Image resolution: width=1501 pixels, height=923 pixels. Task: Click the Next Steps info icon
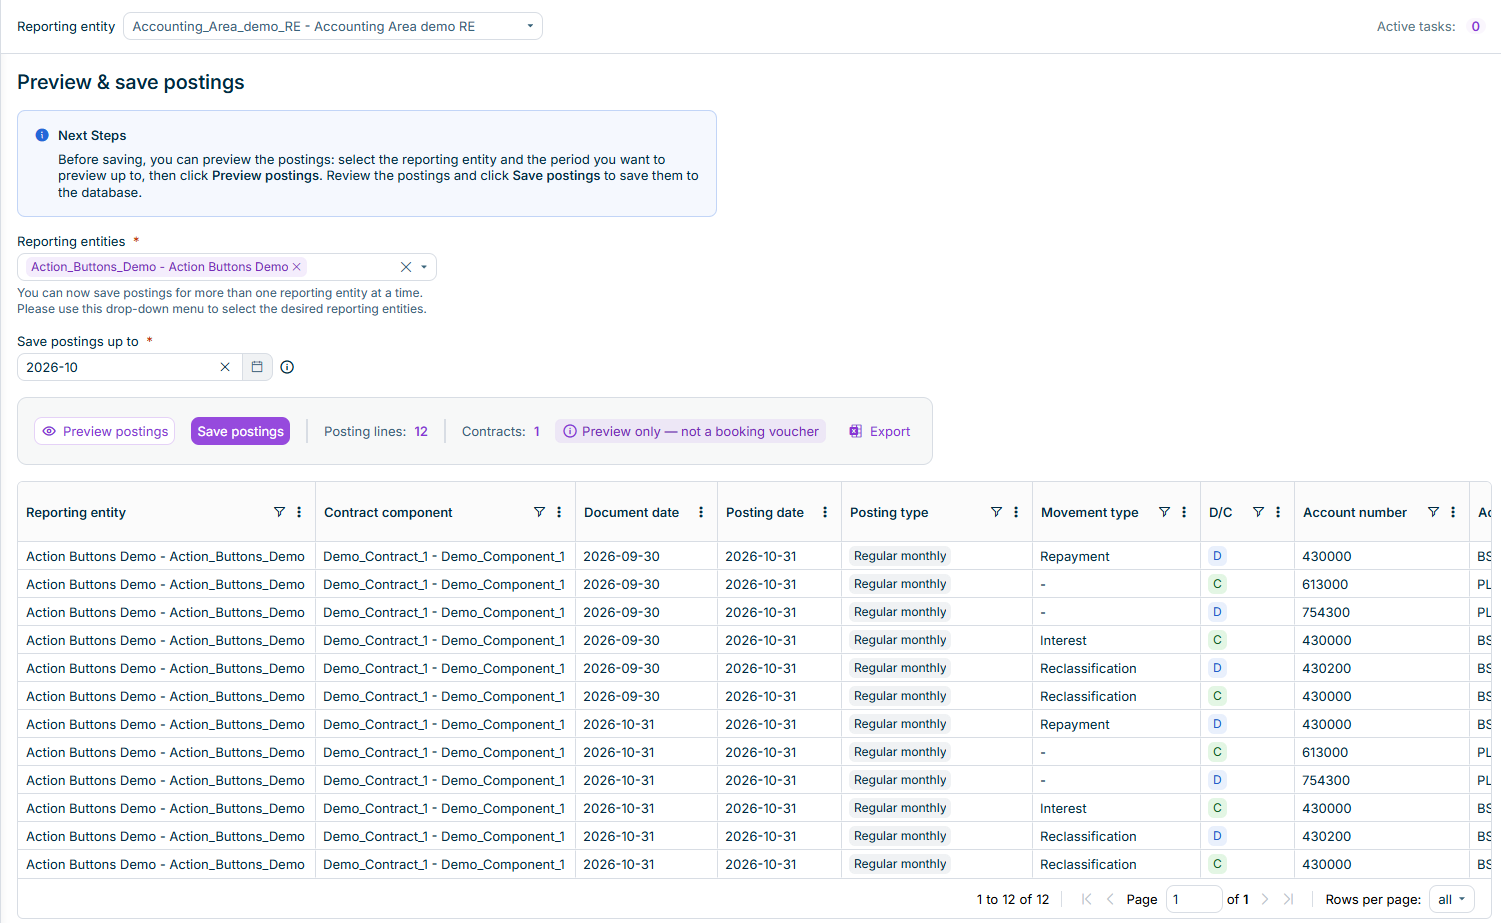click(x=42, y=135)
